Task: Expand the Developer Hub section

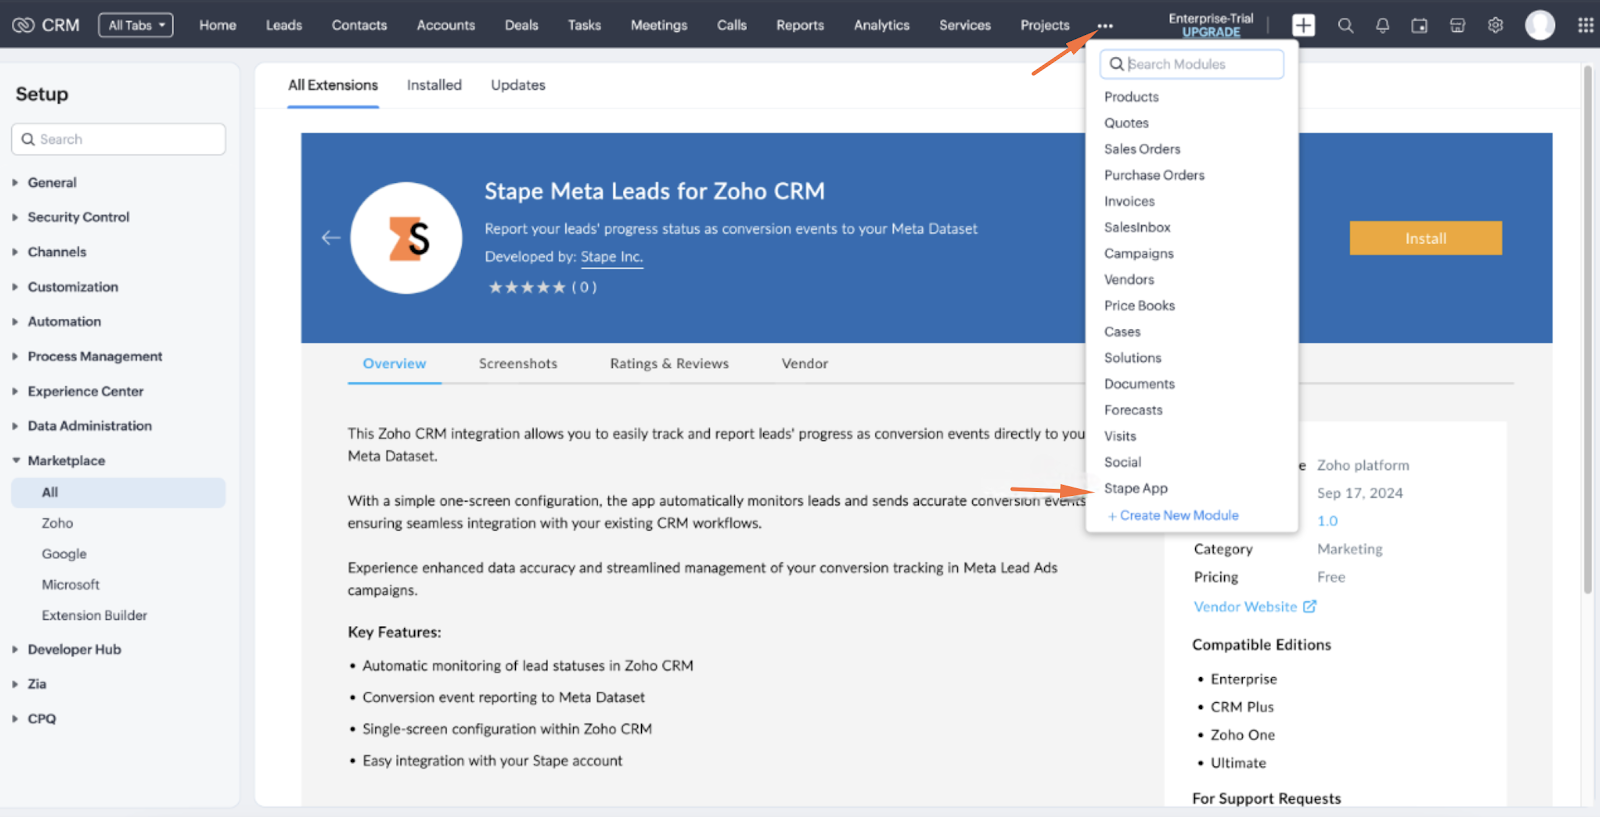Action: click(x=74, y=650)
